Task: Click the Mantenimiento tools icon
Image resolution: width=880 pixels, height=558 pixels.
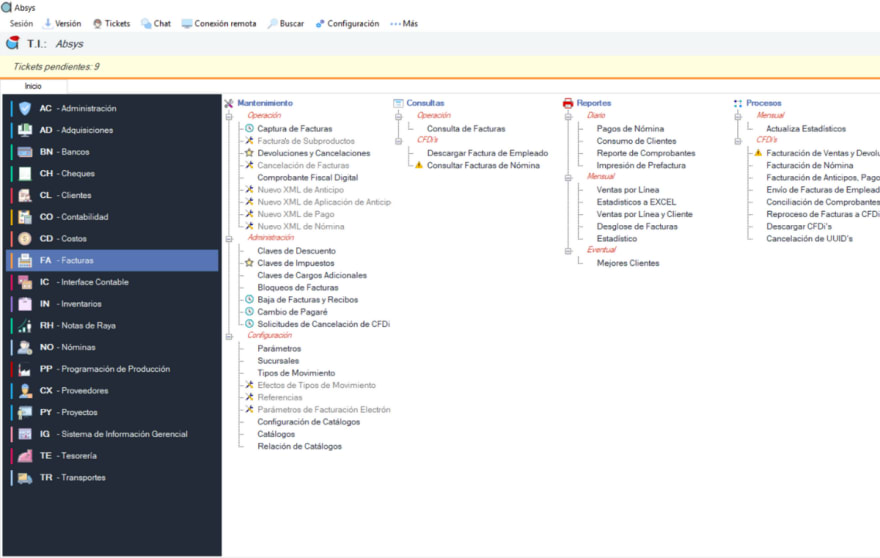Action: [x=228, y=103]
